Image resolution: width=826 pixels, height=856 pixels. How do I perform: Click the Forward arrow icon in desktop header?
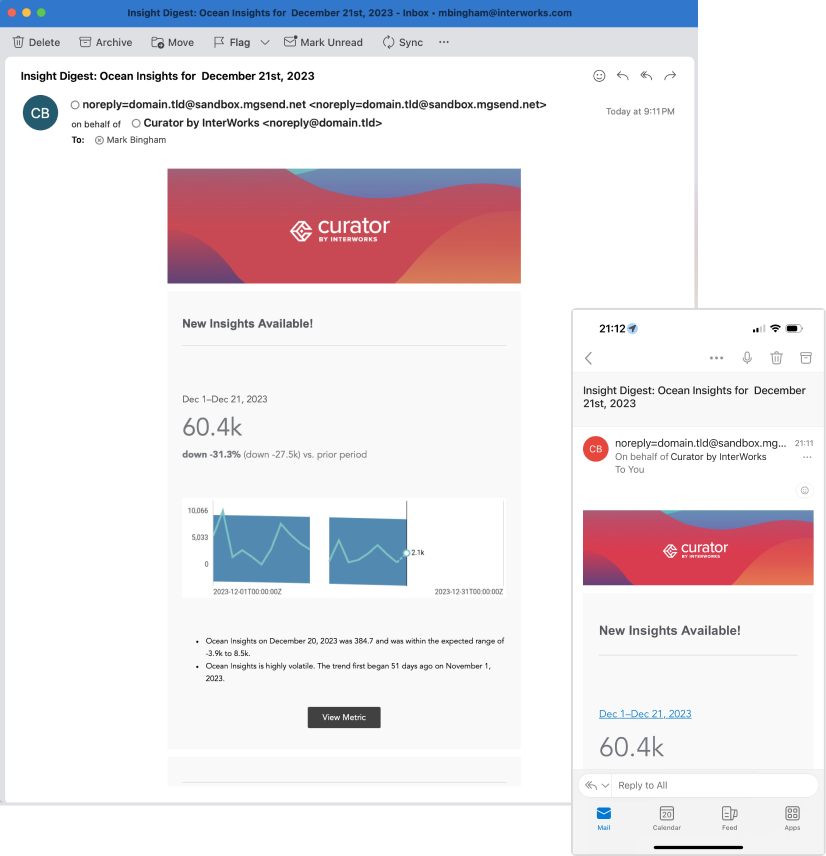pyautogui.click(x=670, y=76)
